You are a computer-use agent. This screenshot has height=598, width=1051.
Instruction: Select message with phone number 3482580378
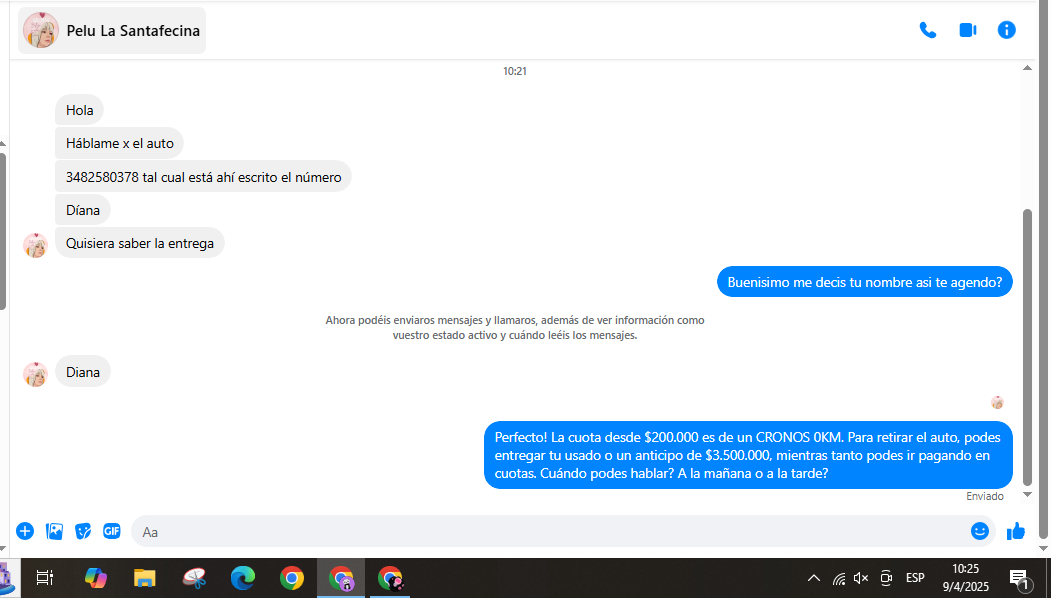203,177
